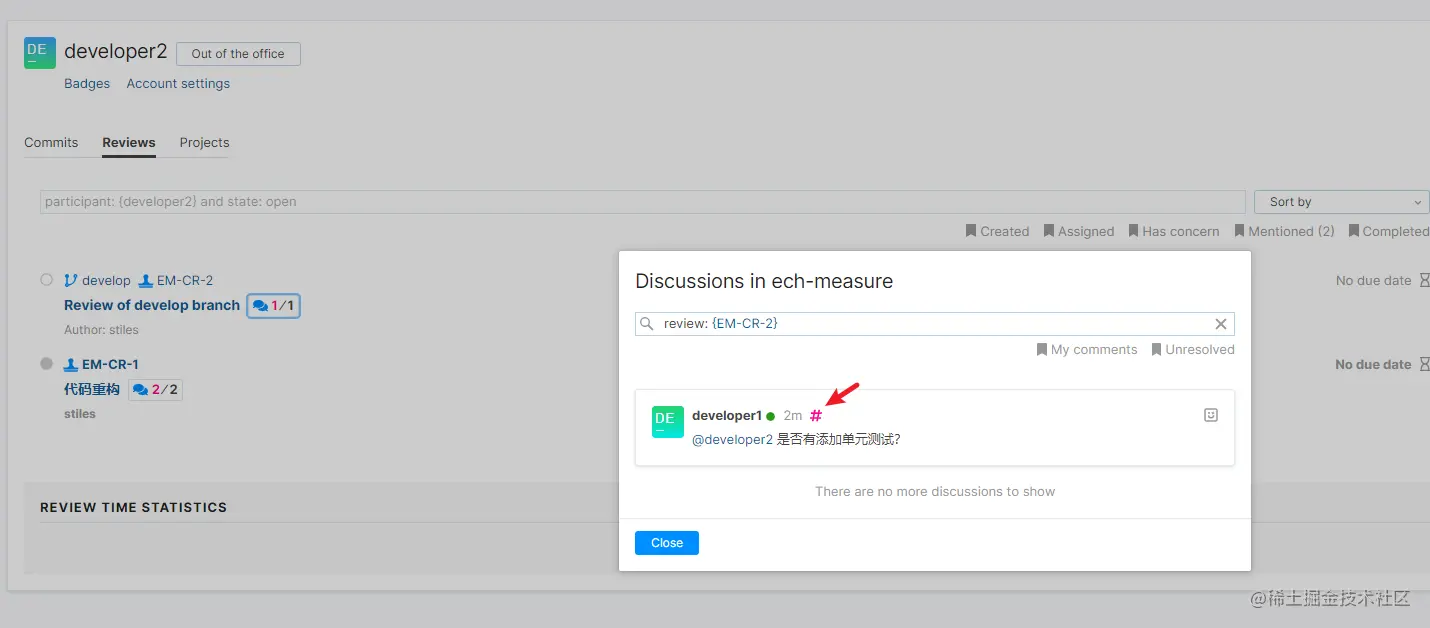1430x628 pixels.
Task: Select the open circle for EM-CR-2 review
Action: (46, 280)
